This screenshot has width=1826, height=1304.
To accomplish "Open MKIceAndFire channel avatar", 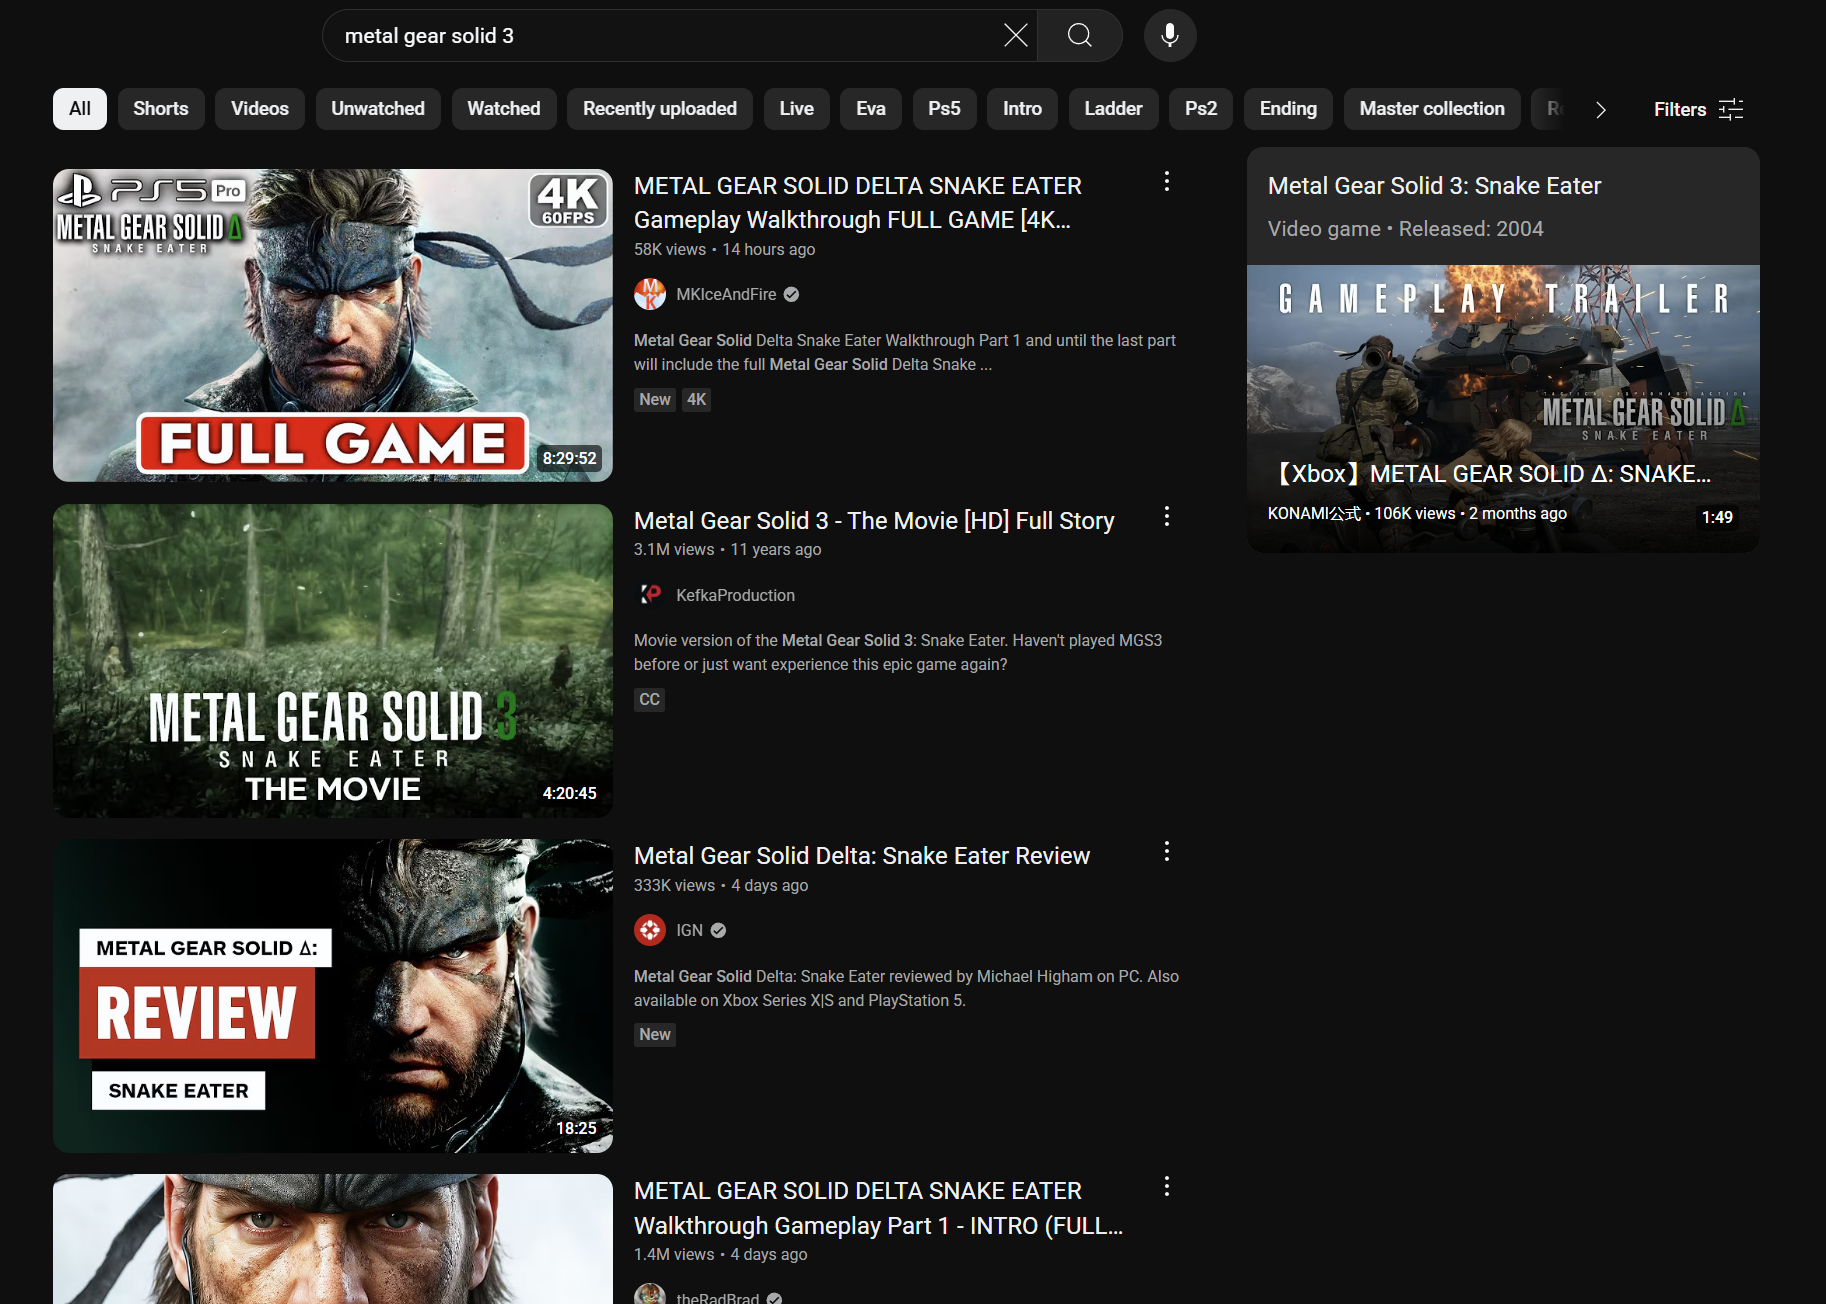I will point(650,294).
